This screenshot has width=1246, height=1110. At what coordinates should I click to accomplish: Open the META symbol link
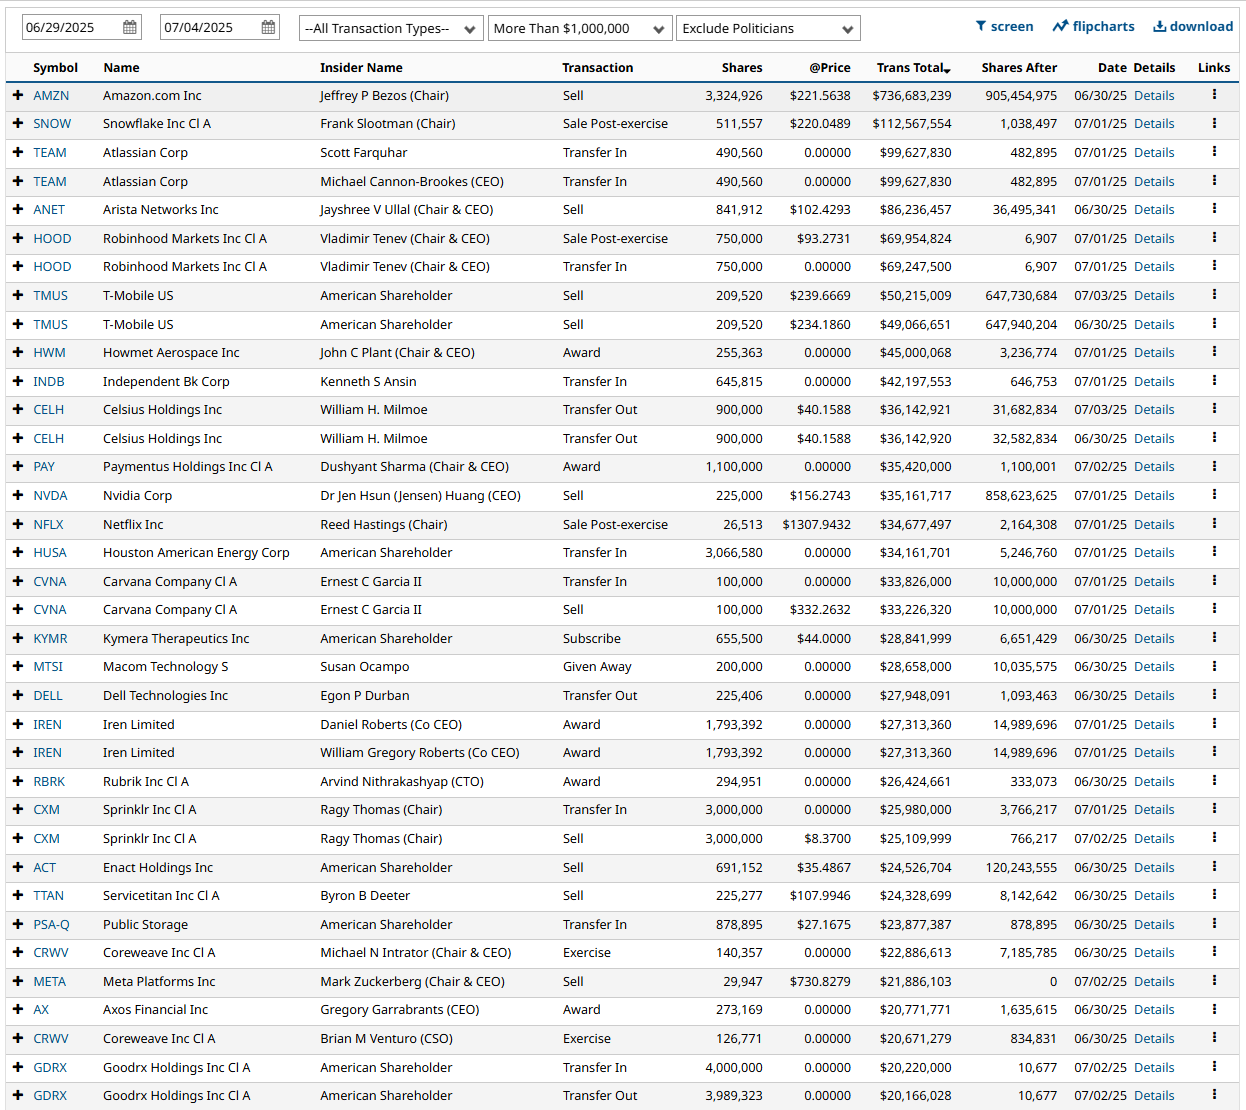[x=49, y=982]
